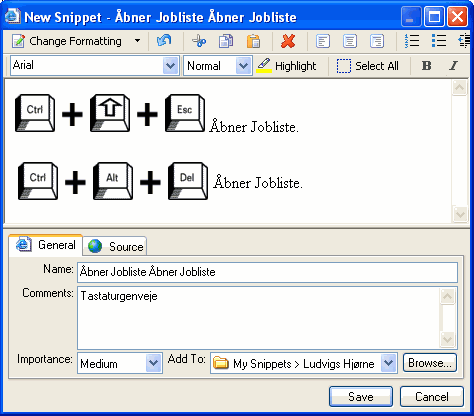Image resolution: width=474 pixels, height=416 pixels.
Task: Click the Browse... button
Action: 430,363
